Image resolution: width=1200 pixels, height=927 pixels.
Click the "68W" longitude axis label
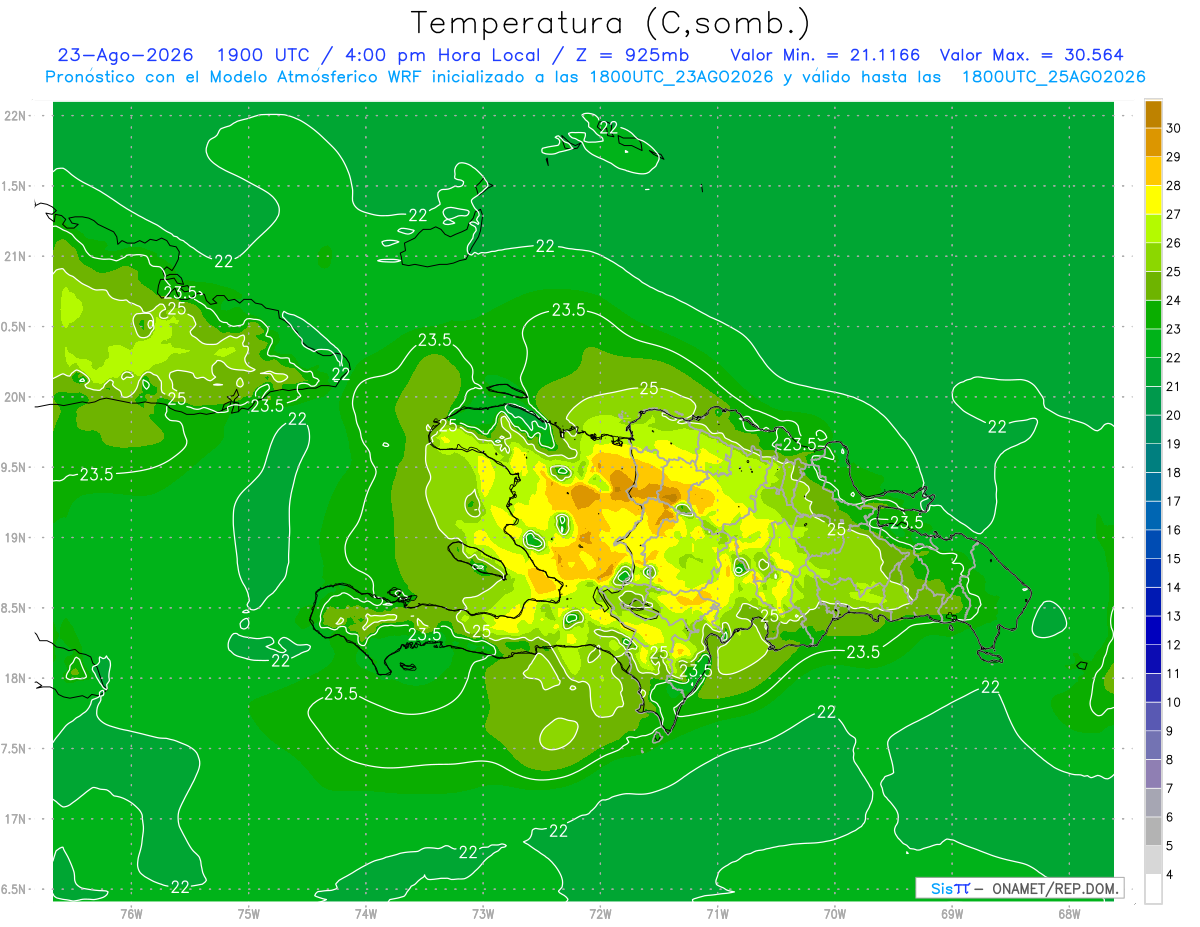click(x=1069, y=914)
